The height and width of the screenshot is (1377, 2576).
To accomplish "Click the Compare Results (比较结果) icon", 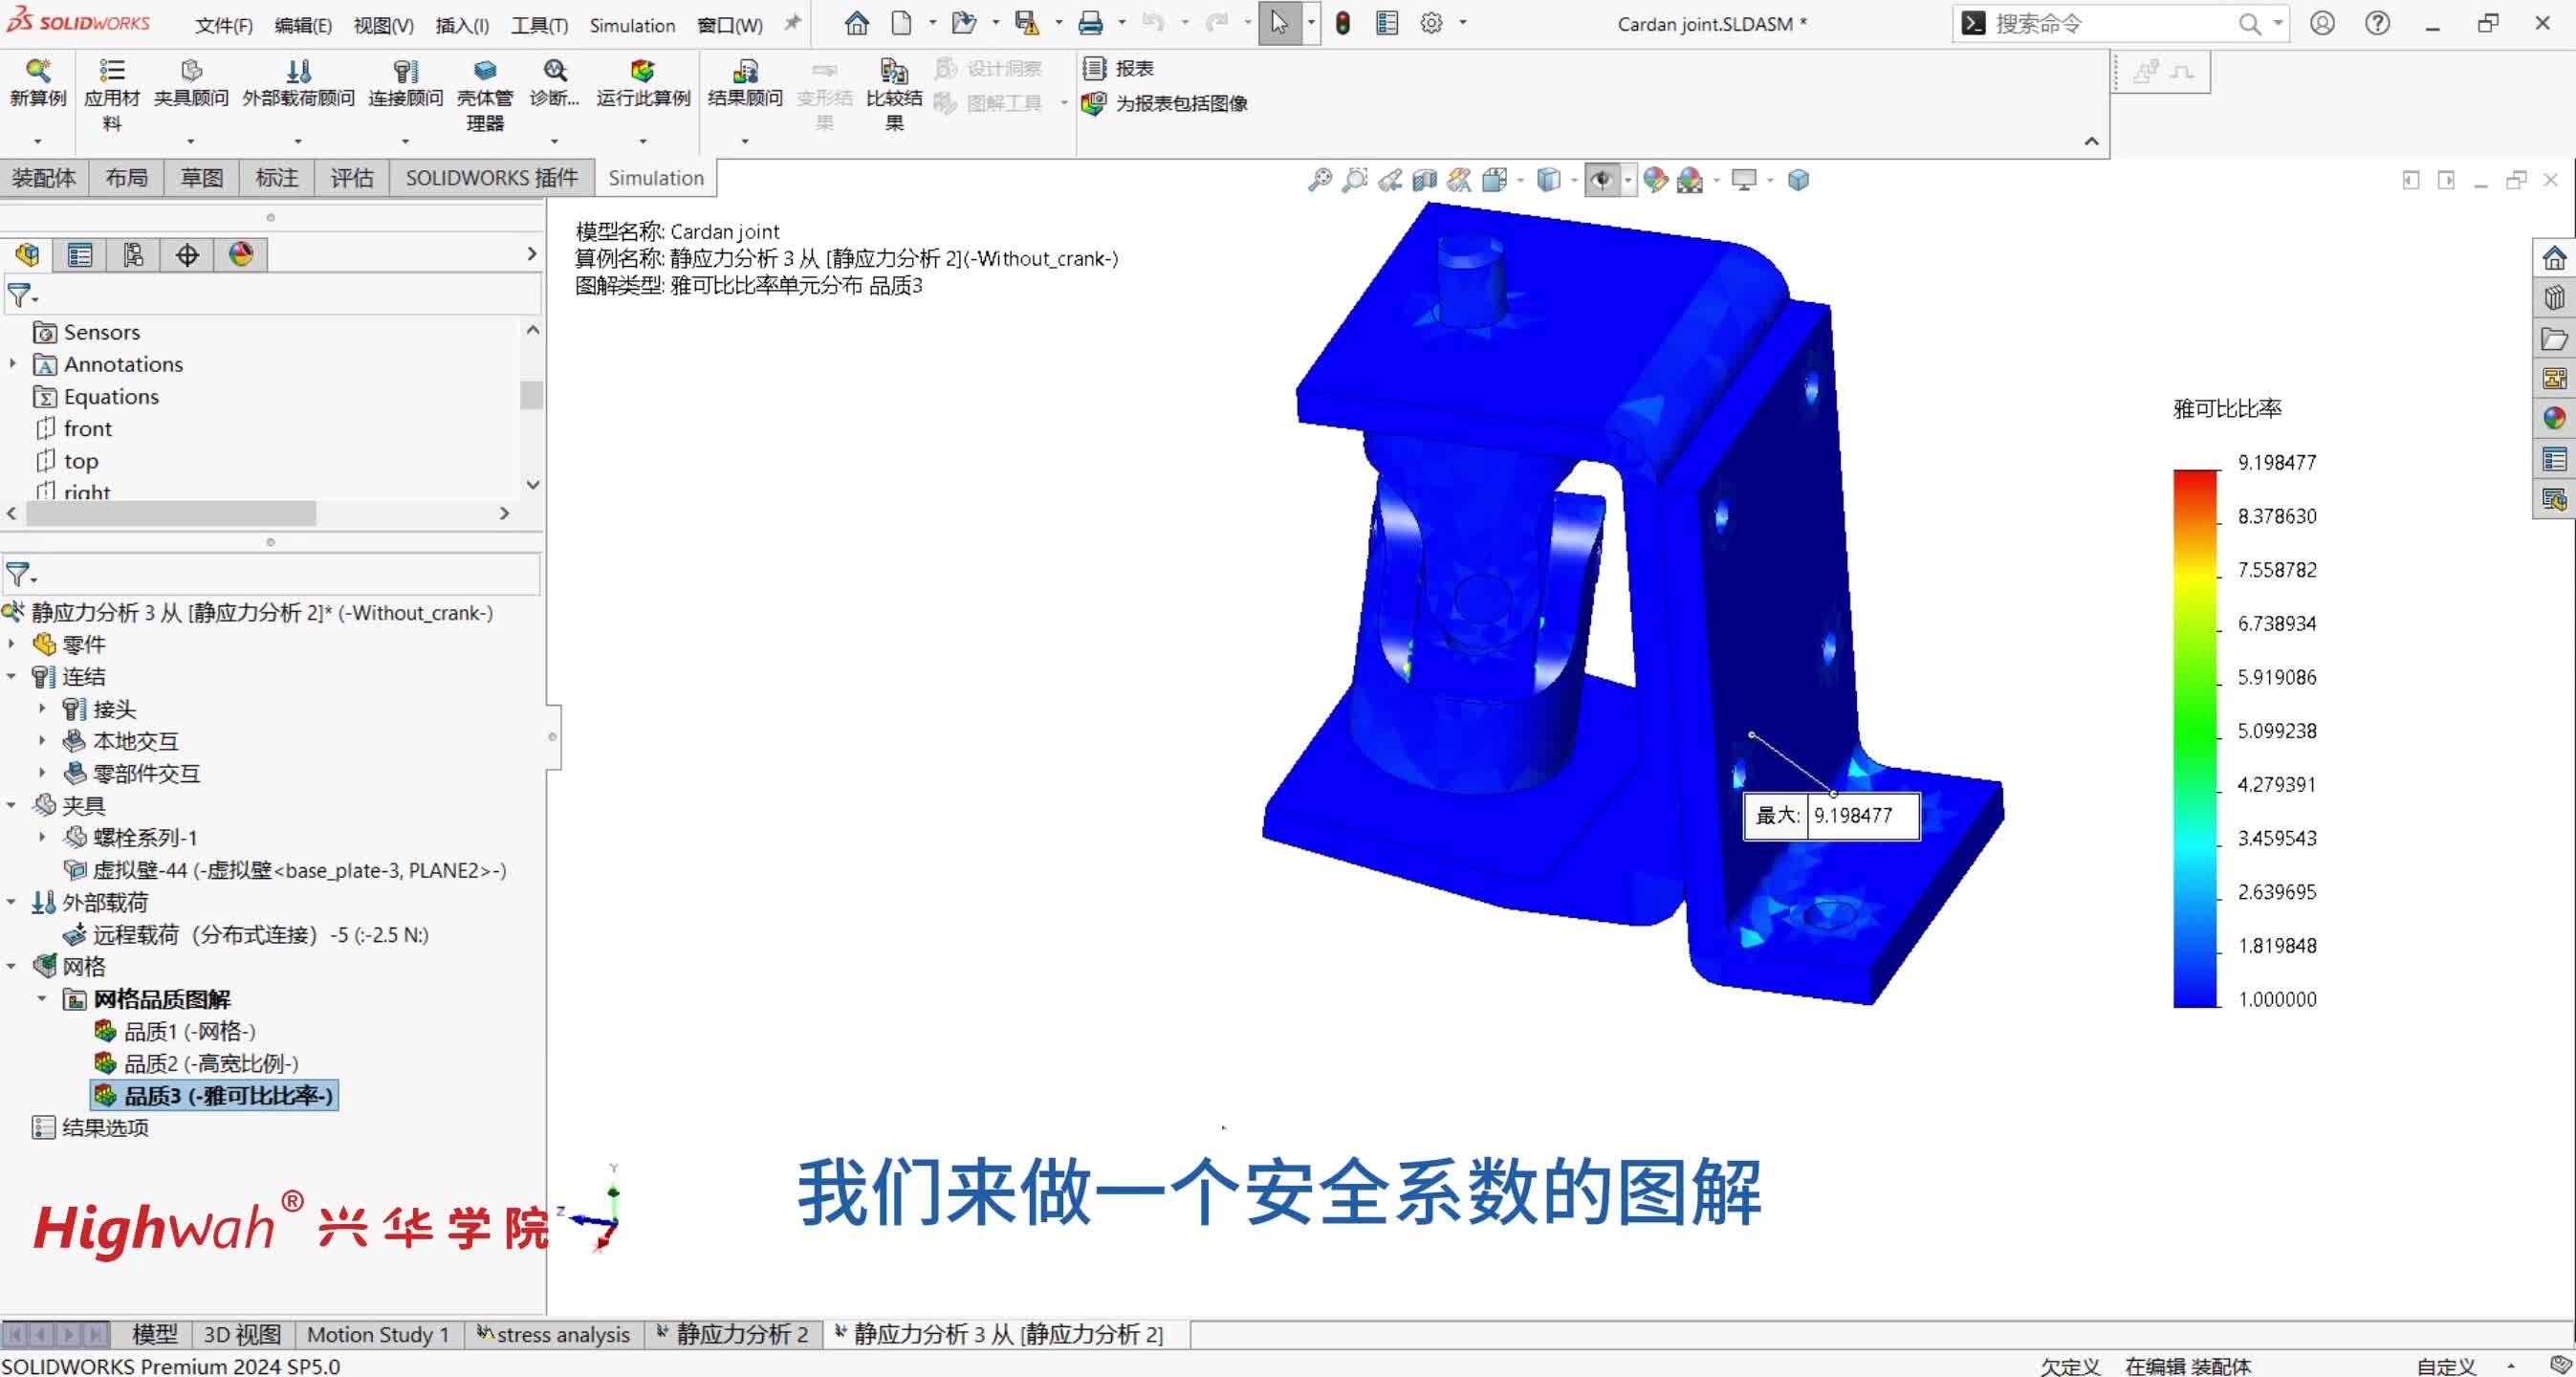I will pos(893,72).
